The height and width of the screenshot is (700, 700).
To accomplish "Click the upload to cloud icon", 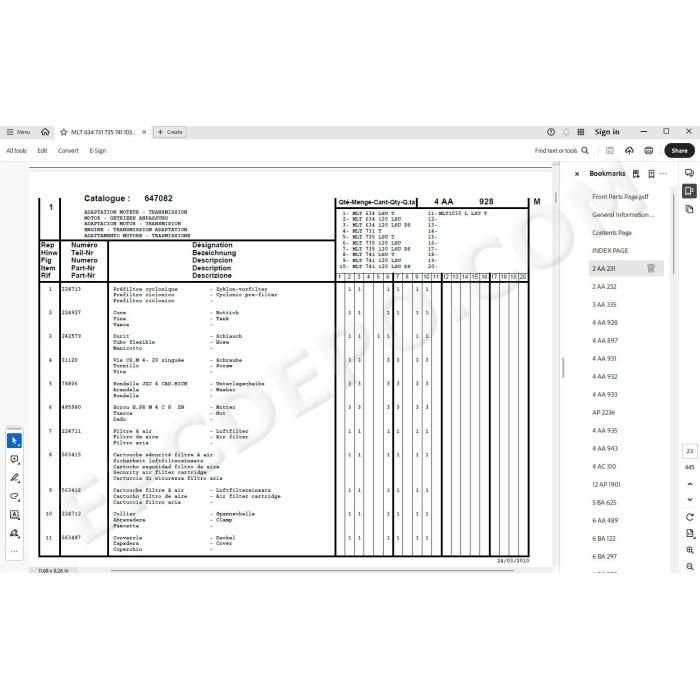I will click(x=629, y=150).
